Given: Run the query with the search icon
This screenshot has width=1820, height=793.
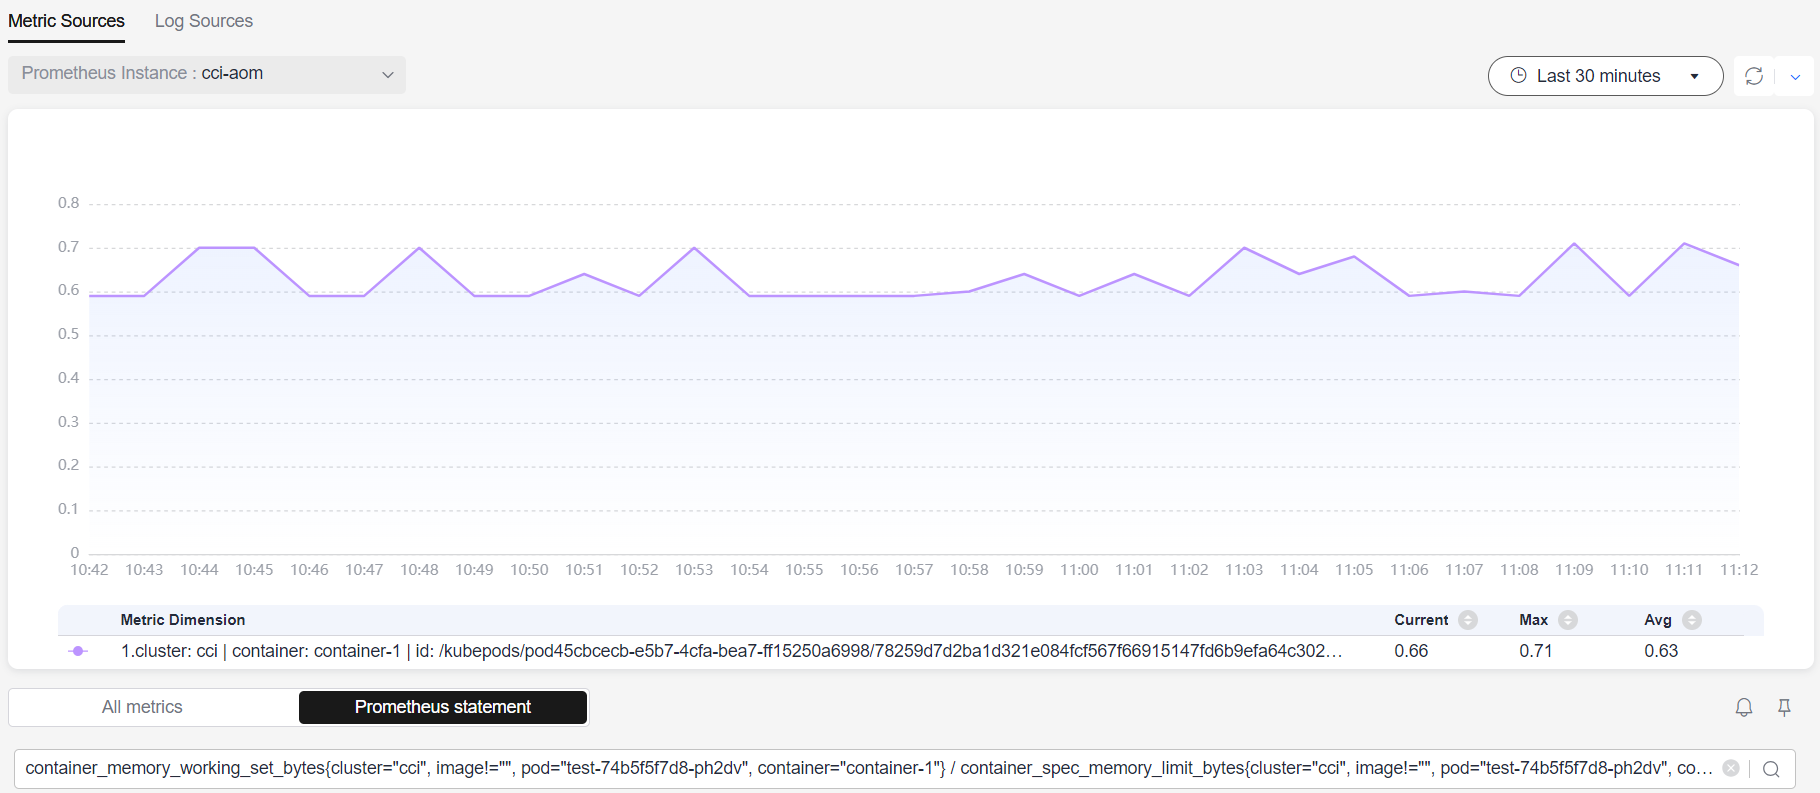Looking at the screenshot, I should (x=1771, y=769).
